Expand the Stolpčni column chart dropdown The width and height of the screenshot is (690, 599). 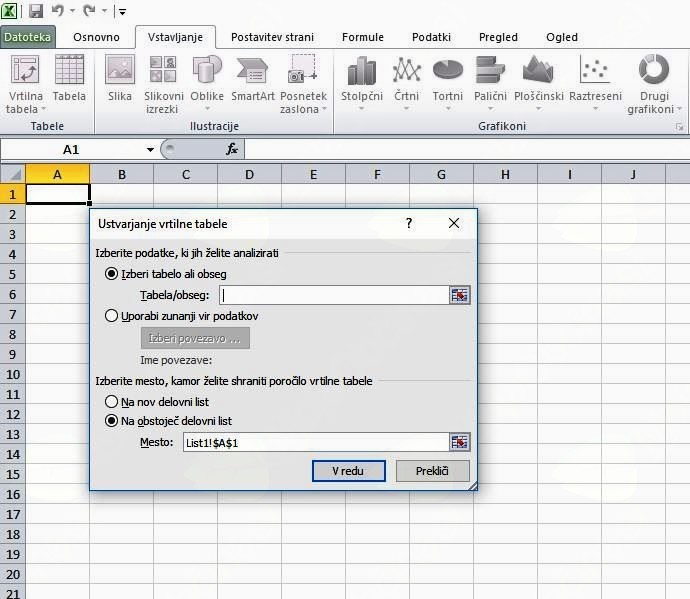tap(361, 109)
